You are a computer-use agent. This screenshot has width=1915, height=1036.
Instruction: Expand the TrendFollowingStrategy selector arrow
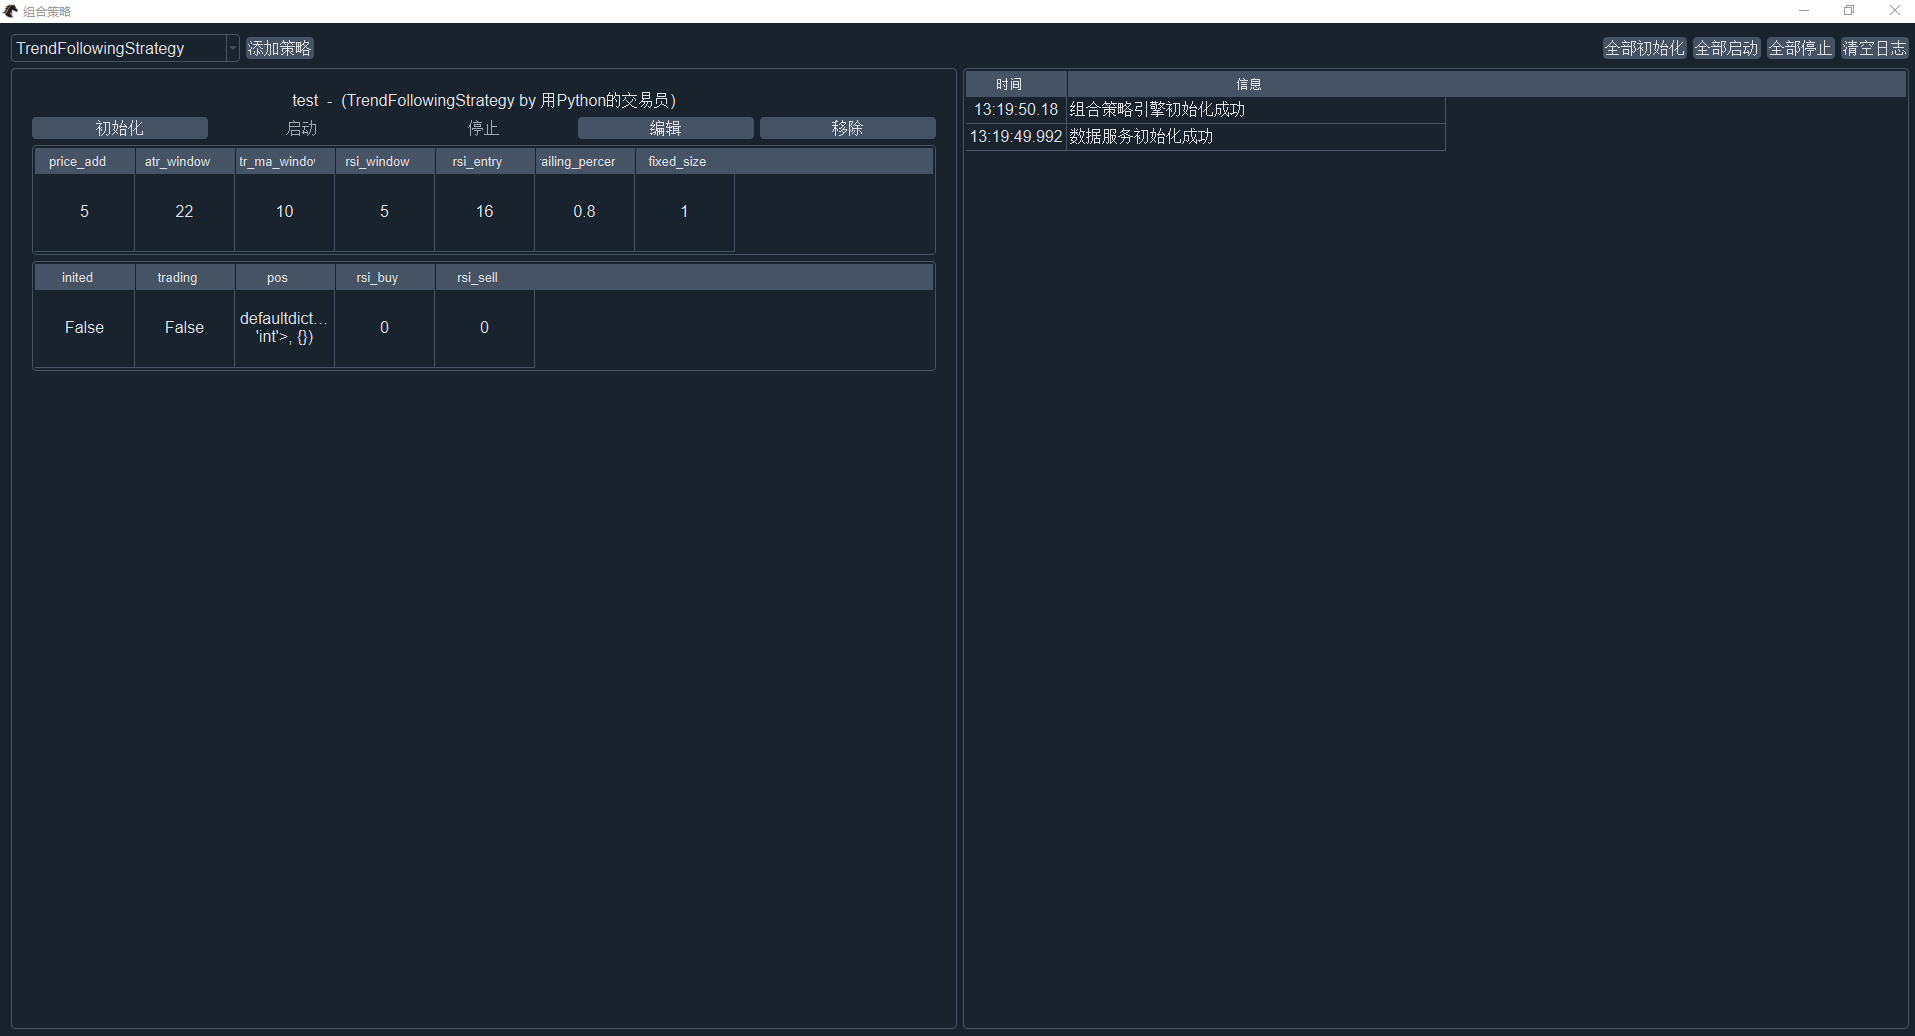pyautogui.click(x=232, y=47)
